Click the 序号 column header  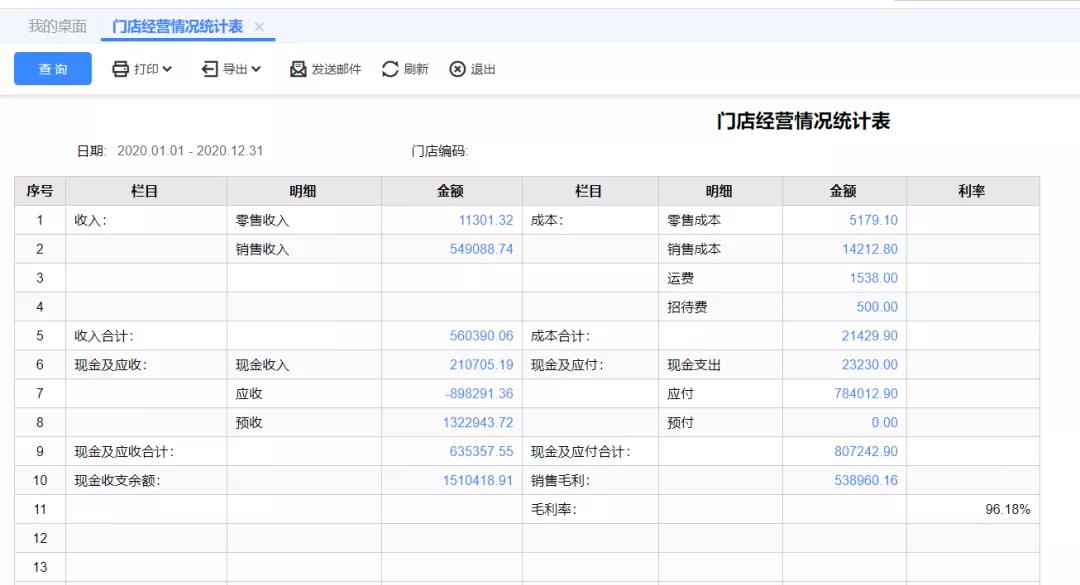point(40,191)
